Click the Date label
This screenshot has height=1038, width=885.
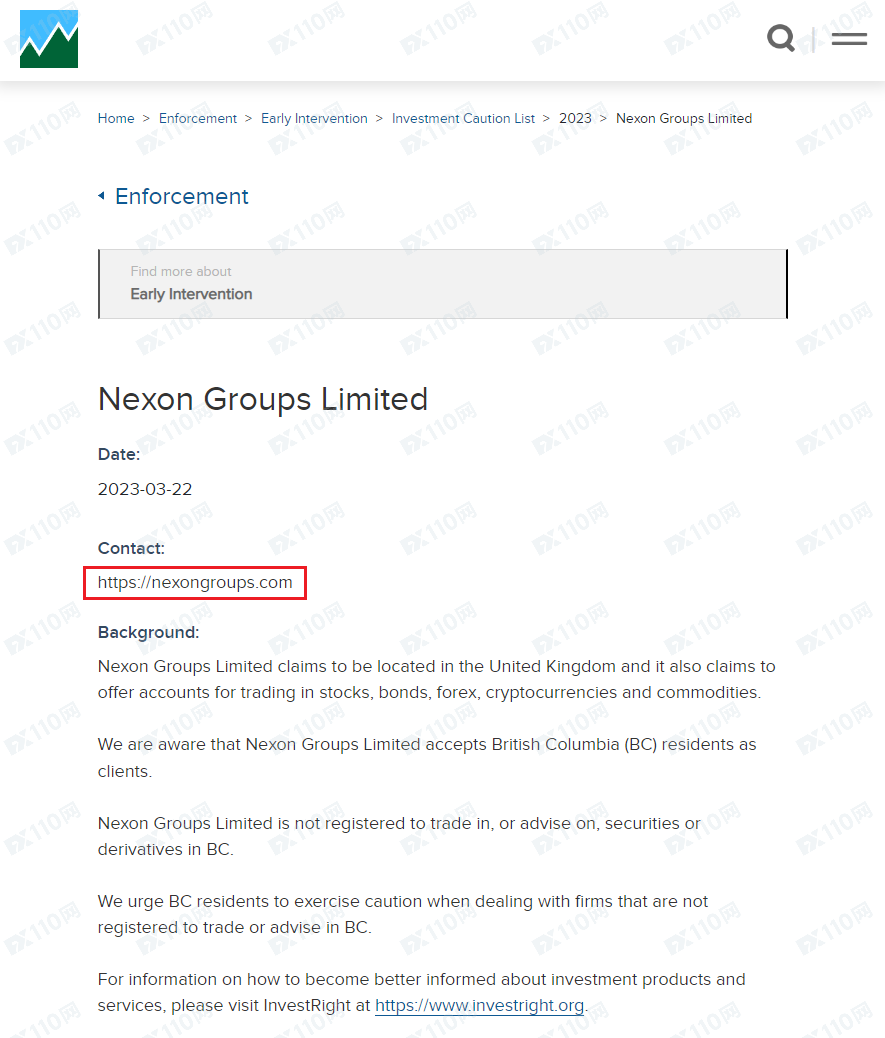(x=118, y=454)
